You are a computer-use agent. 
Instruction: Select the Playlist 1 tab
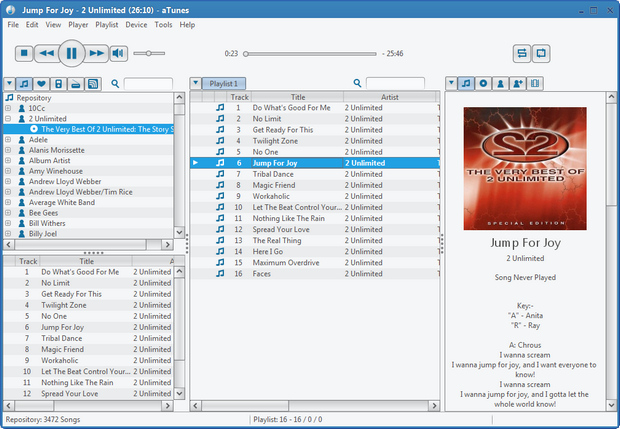coord(224,83)
